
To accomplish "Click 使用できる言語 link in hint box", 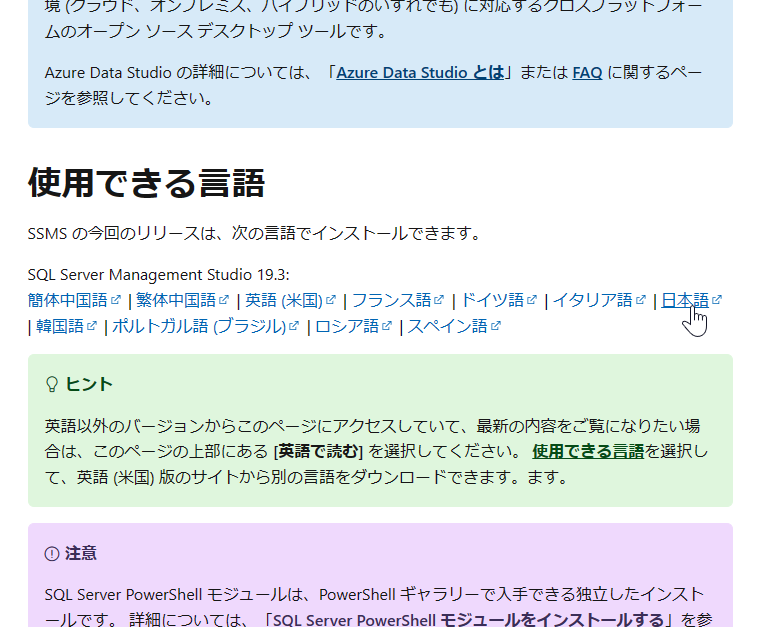I will [588, 451].
